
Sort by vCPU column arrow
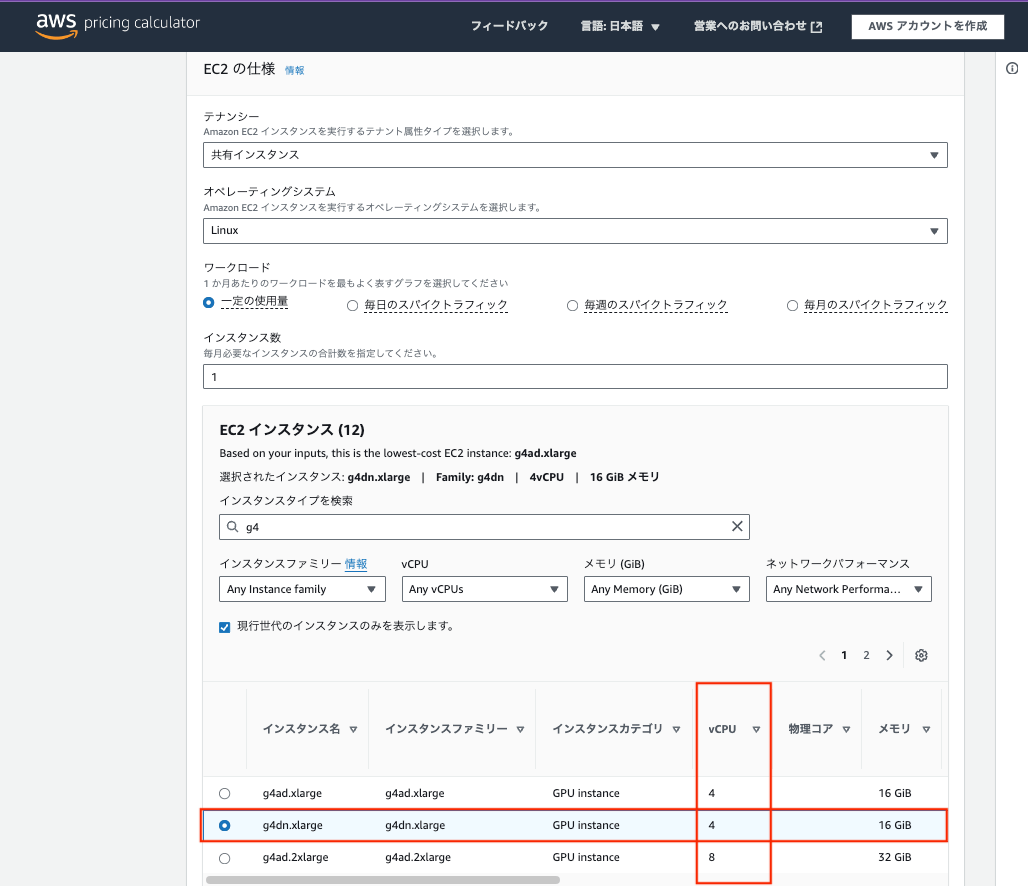click(756, 729)
